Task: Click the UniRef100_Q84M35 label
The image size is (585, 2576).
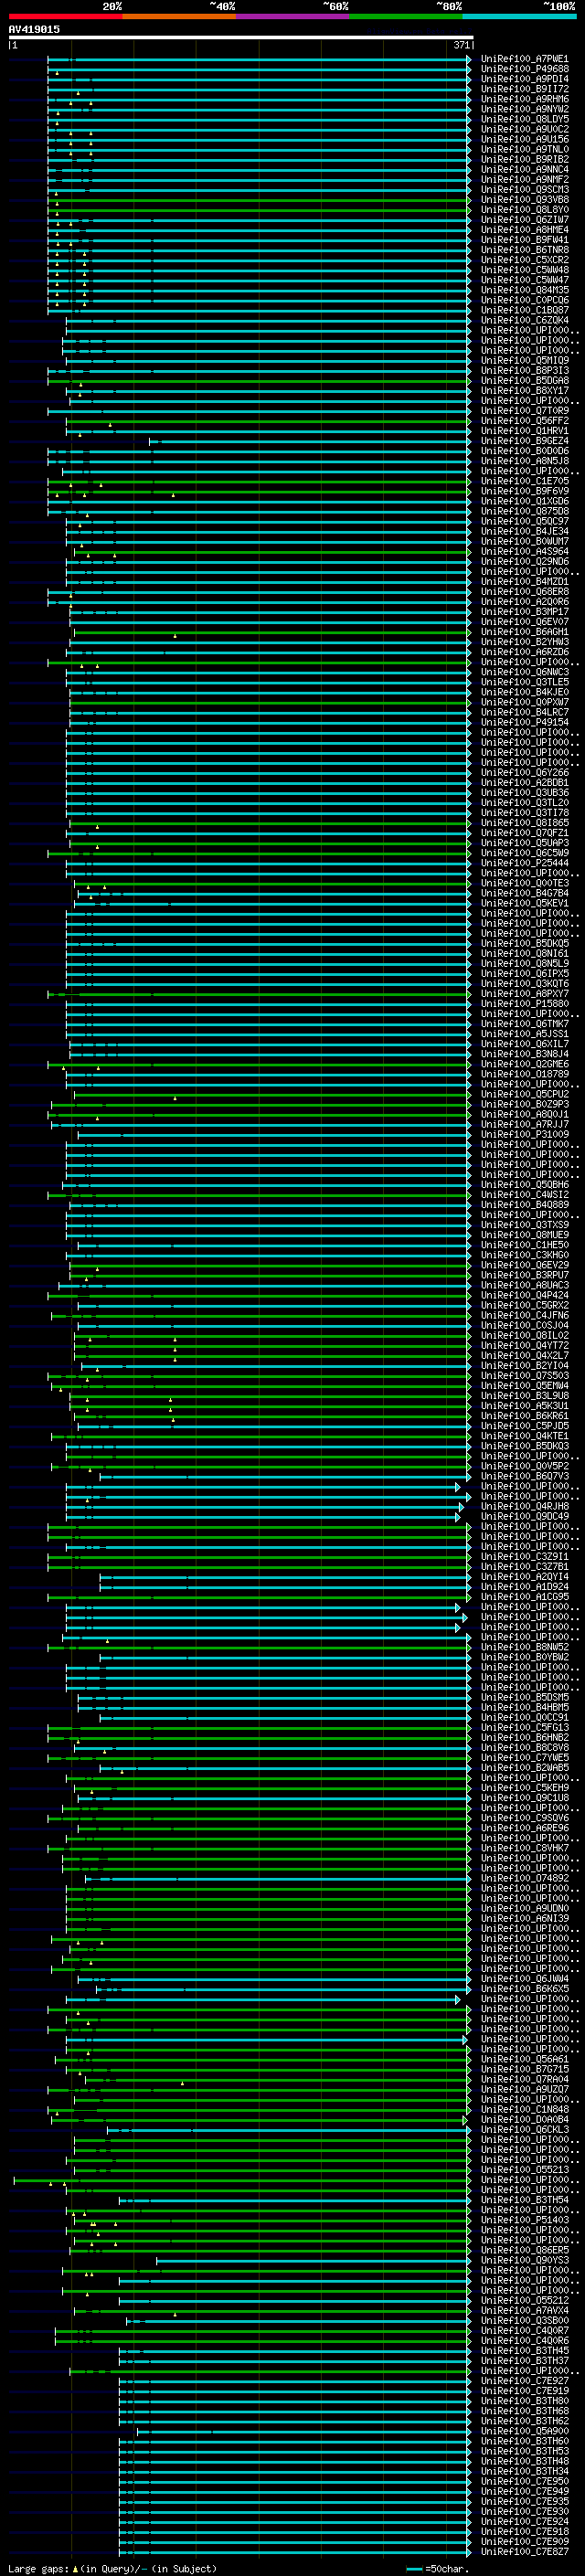Action: 524,290
